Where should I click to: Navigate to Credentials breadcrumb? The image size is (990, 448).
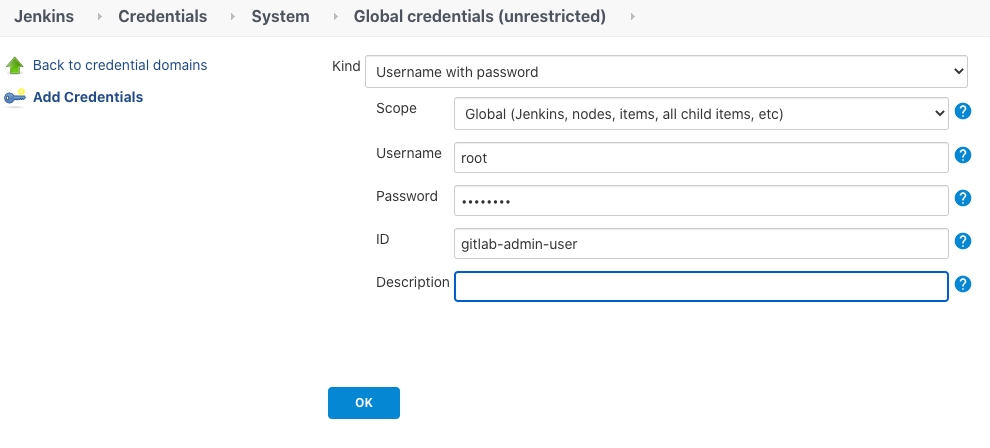tap(162, 17)
